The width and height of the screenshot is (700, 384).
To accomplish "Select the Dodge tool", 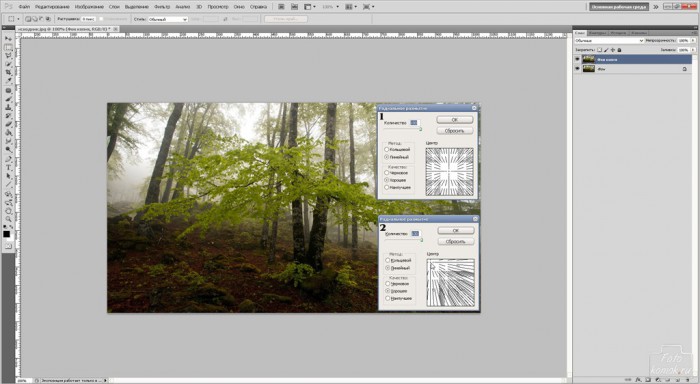I will point(9,150).
